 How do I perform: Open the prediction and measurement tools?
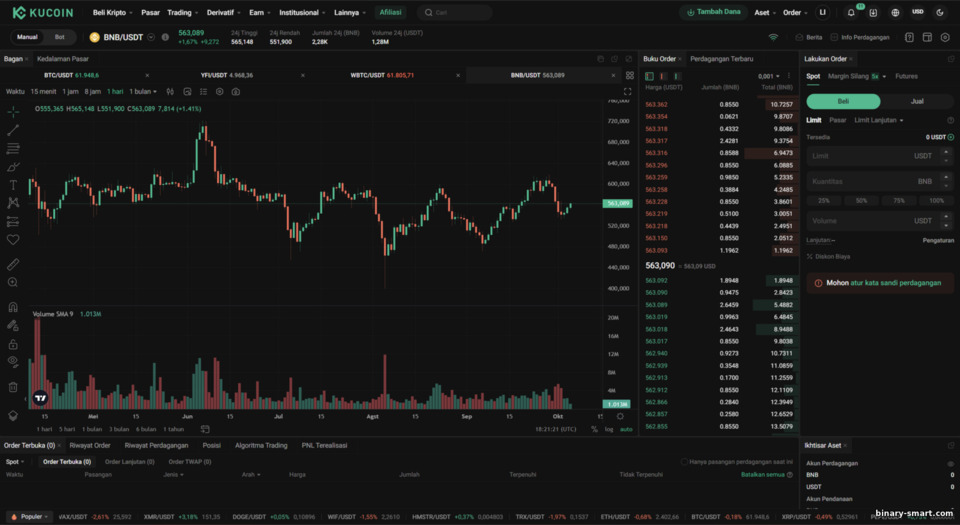[x=13, y=222]
